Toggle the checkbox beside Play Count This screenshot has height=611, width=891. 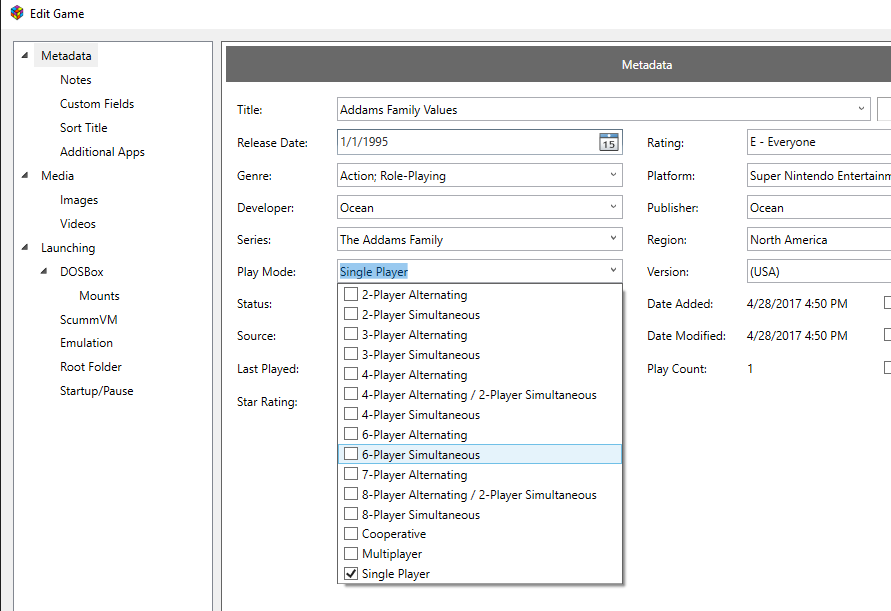[x=888, y=368]
